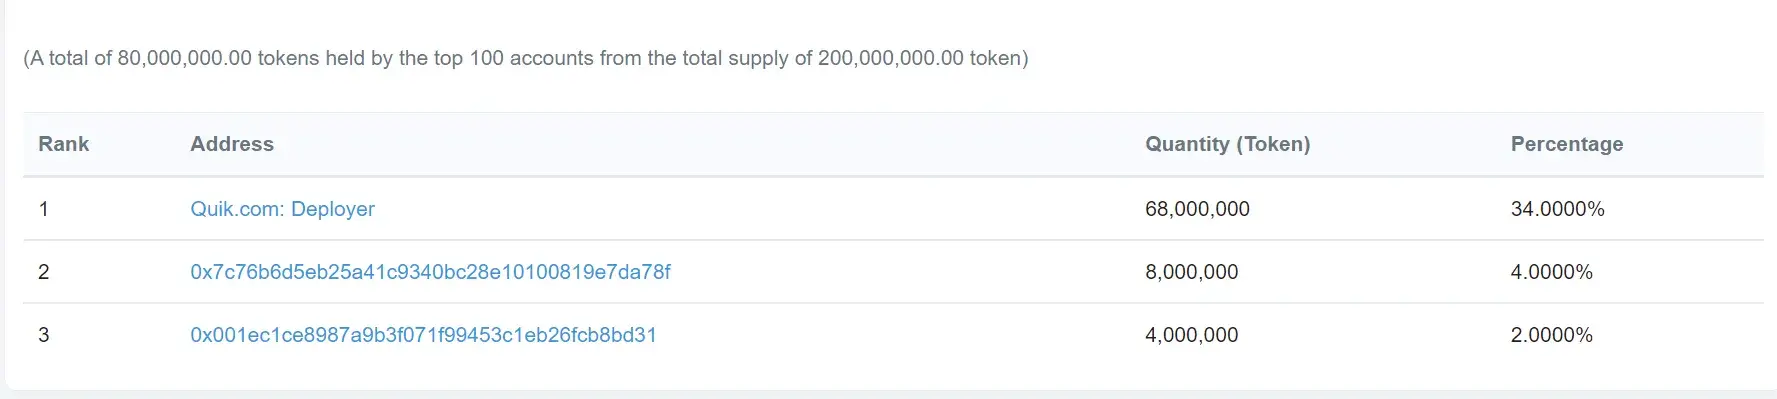
Task: Click the 4,000,000 quantity value
Action: tap(1191, 335)
